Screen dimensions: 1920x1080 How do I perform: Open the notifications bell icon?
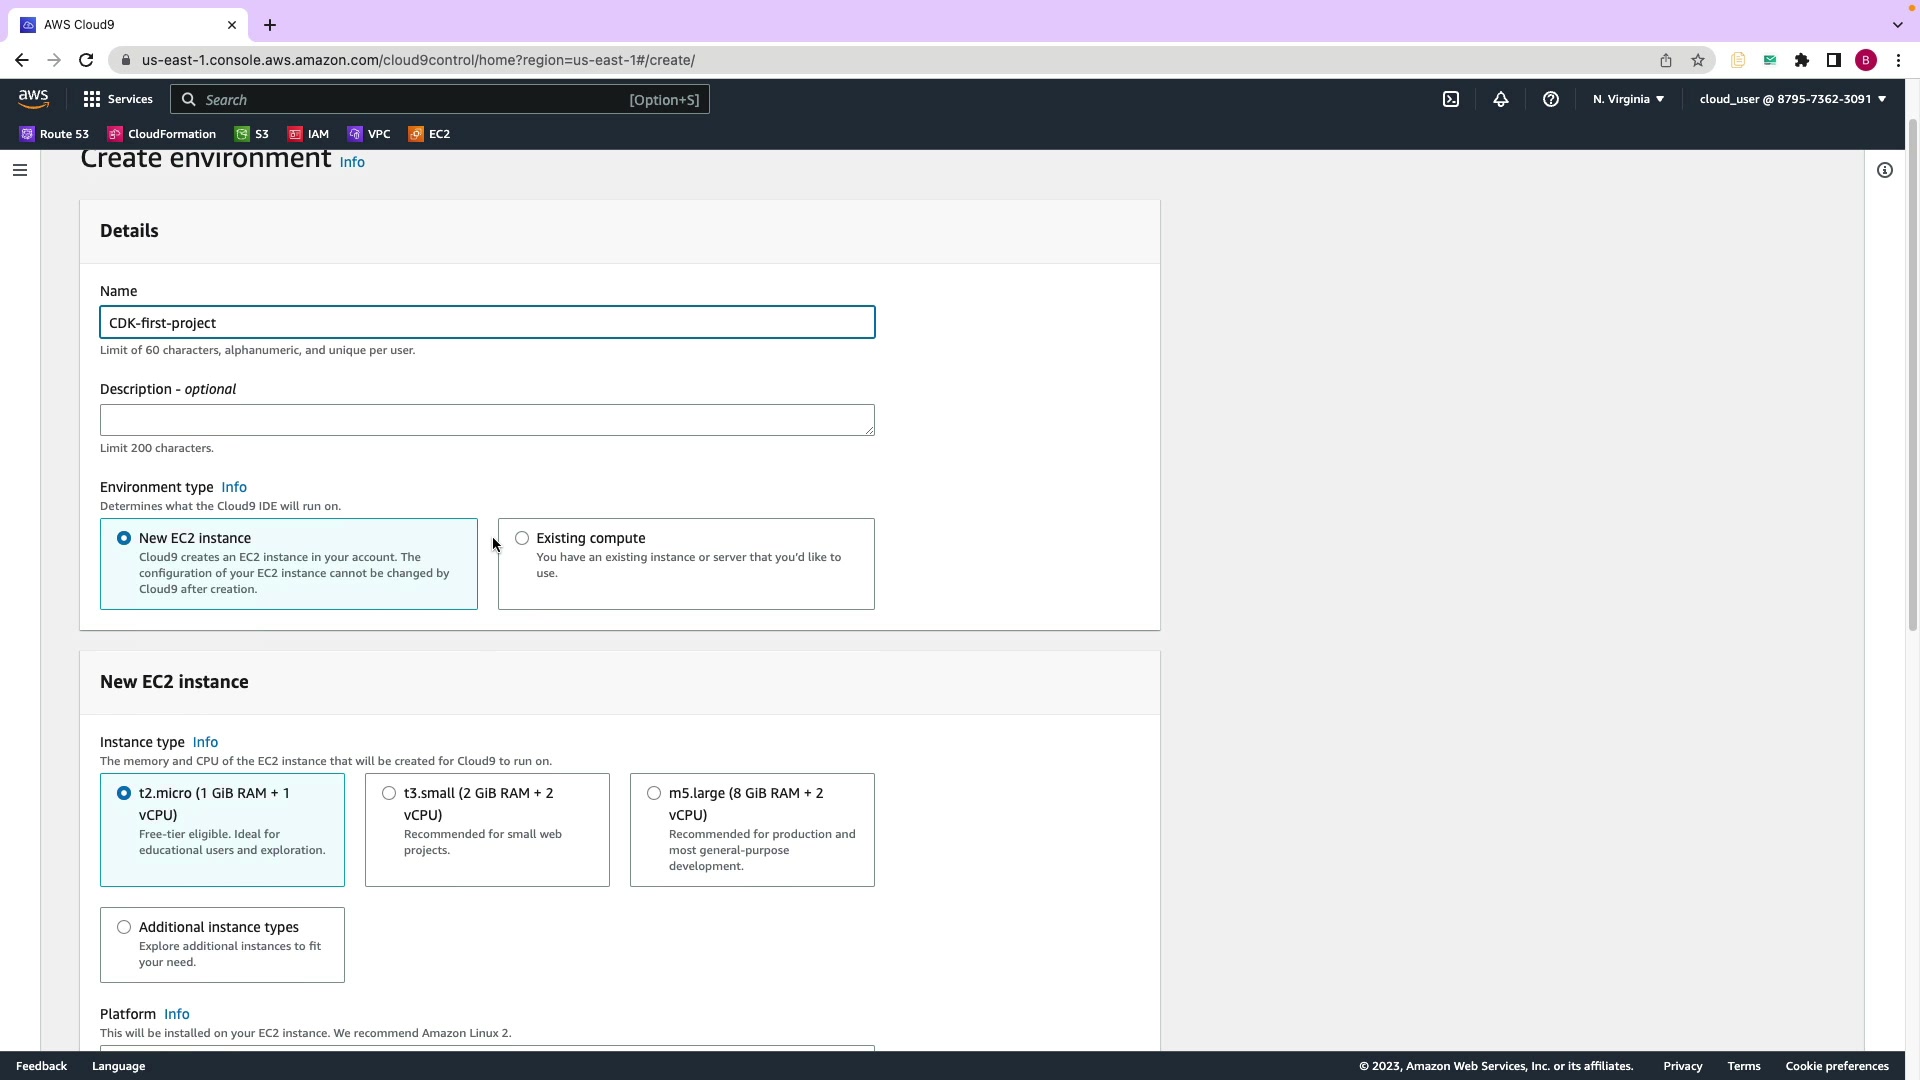click(x=1501, y=99)
